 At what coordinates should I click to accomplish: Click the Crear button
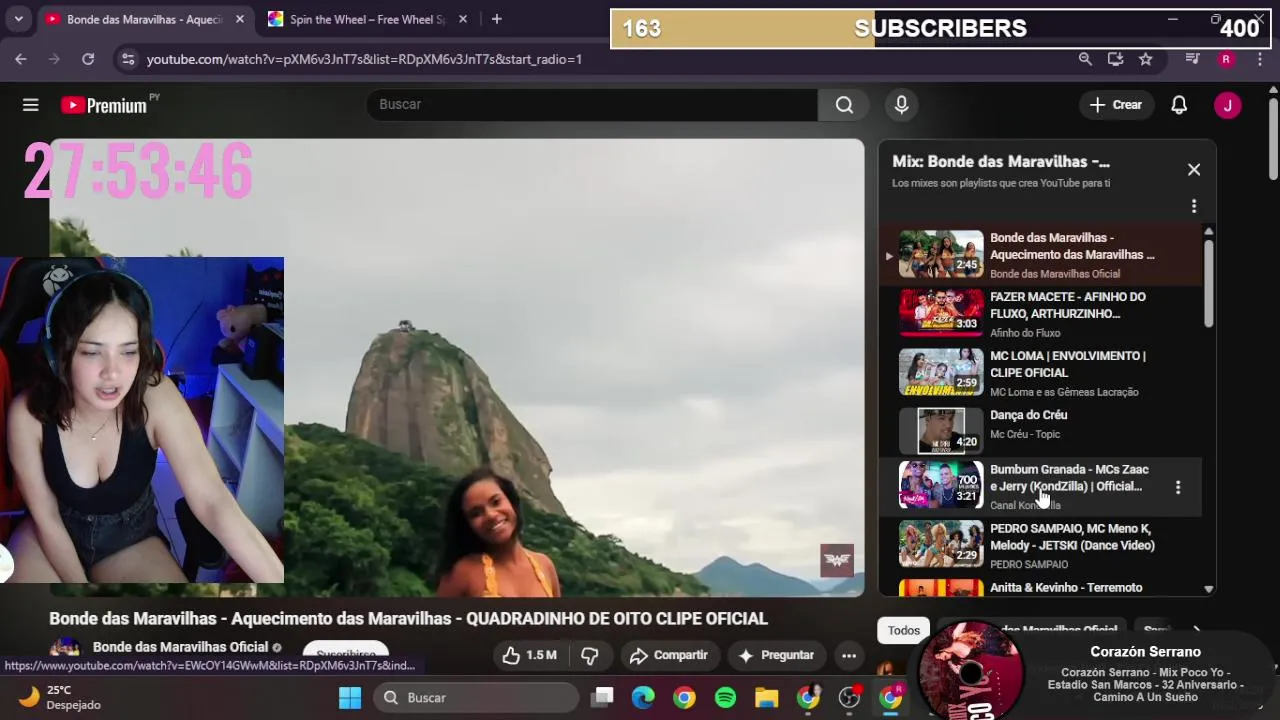coord(1116,105)
